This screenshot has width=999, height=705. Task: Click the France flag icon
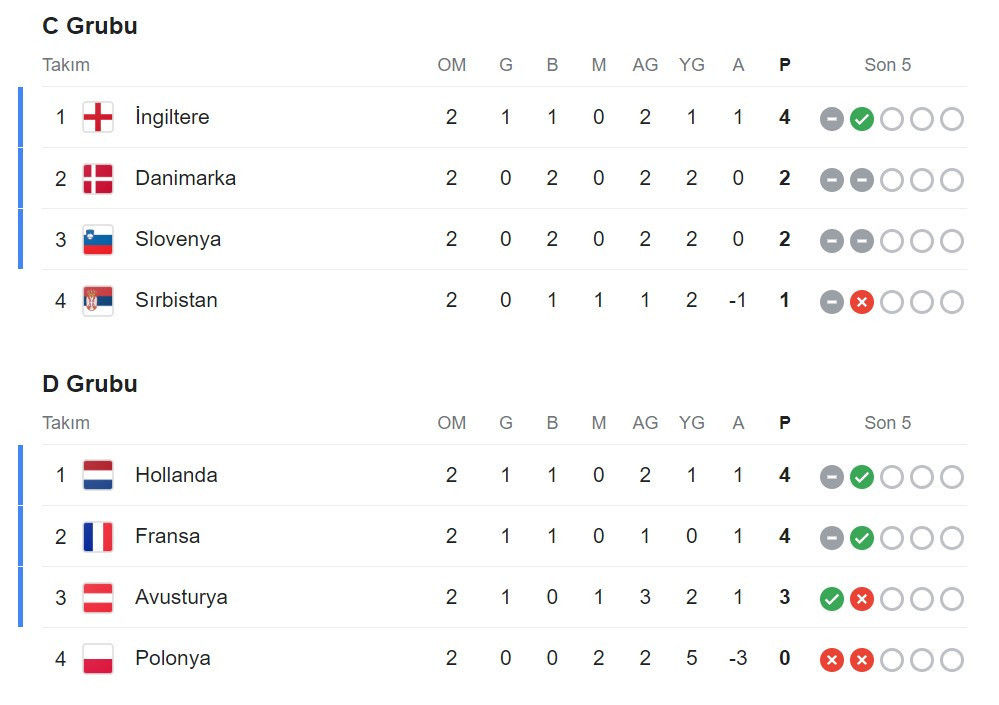pyautogui.click(x=97, y=536)
